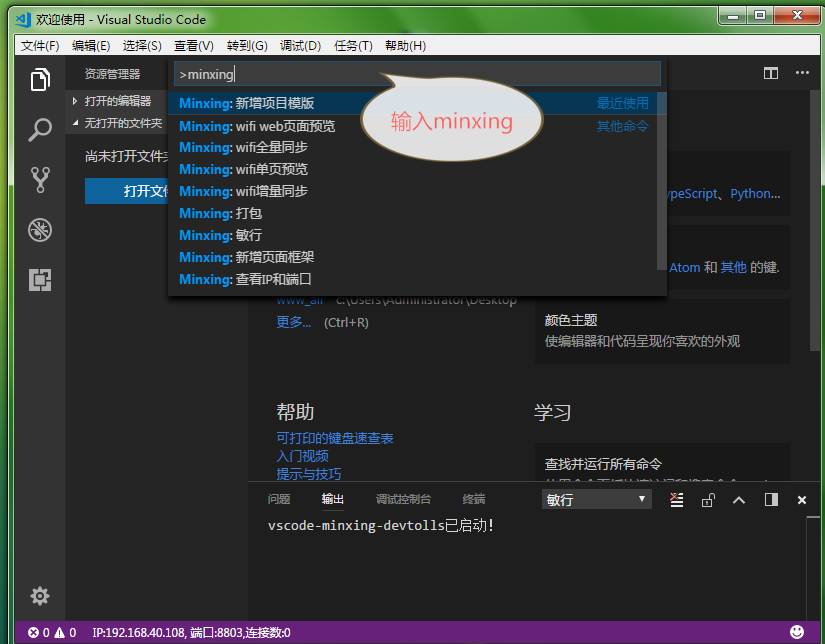Click the settings gear icon
Screen dimensions: 825x644
(x=40, y=596)
